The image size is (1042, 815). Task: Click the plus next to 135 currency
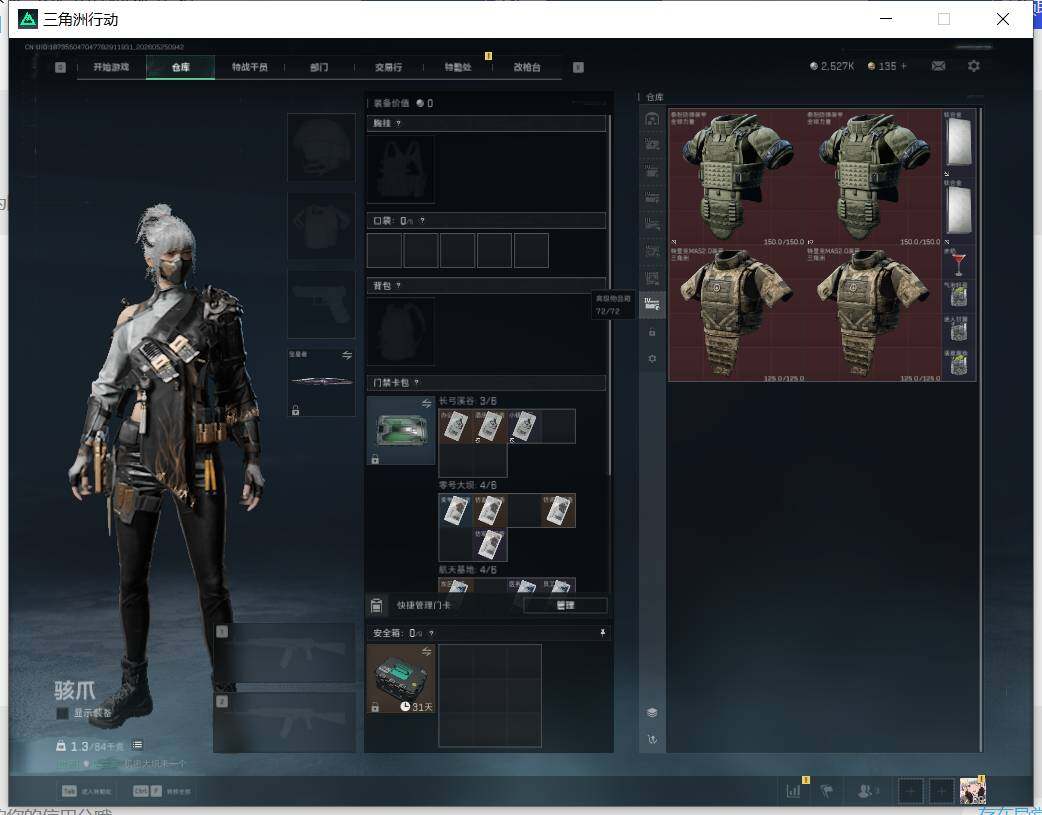coord(903,66)
